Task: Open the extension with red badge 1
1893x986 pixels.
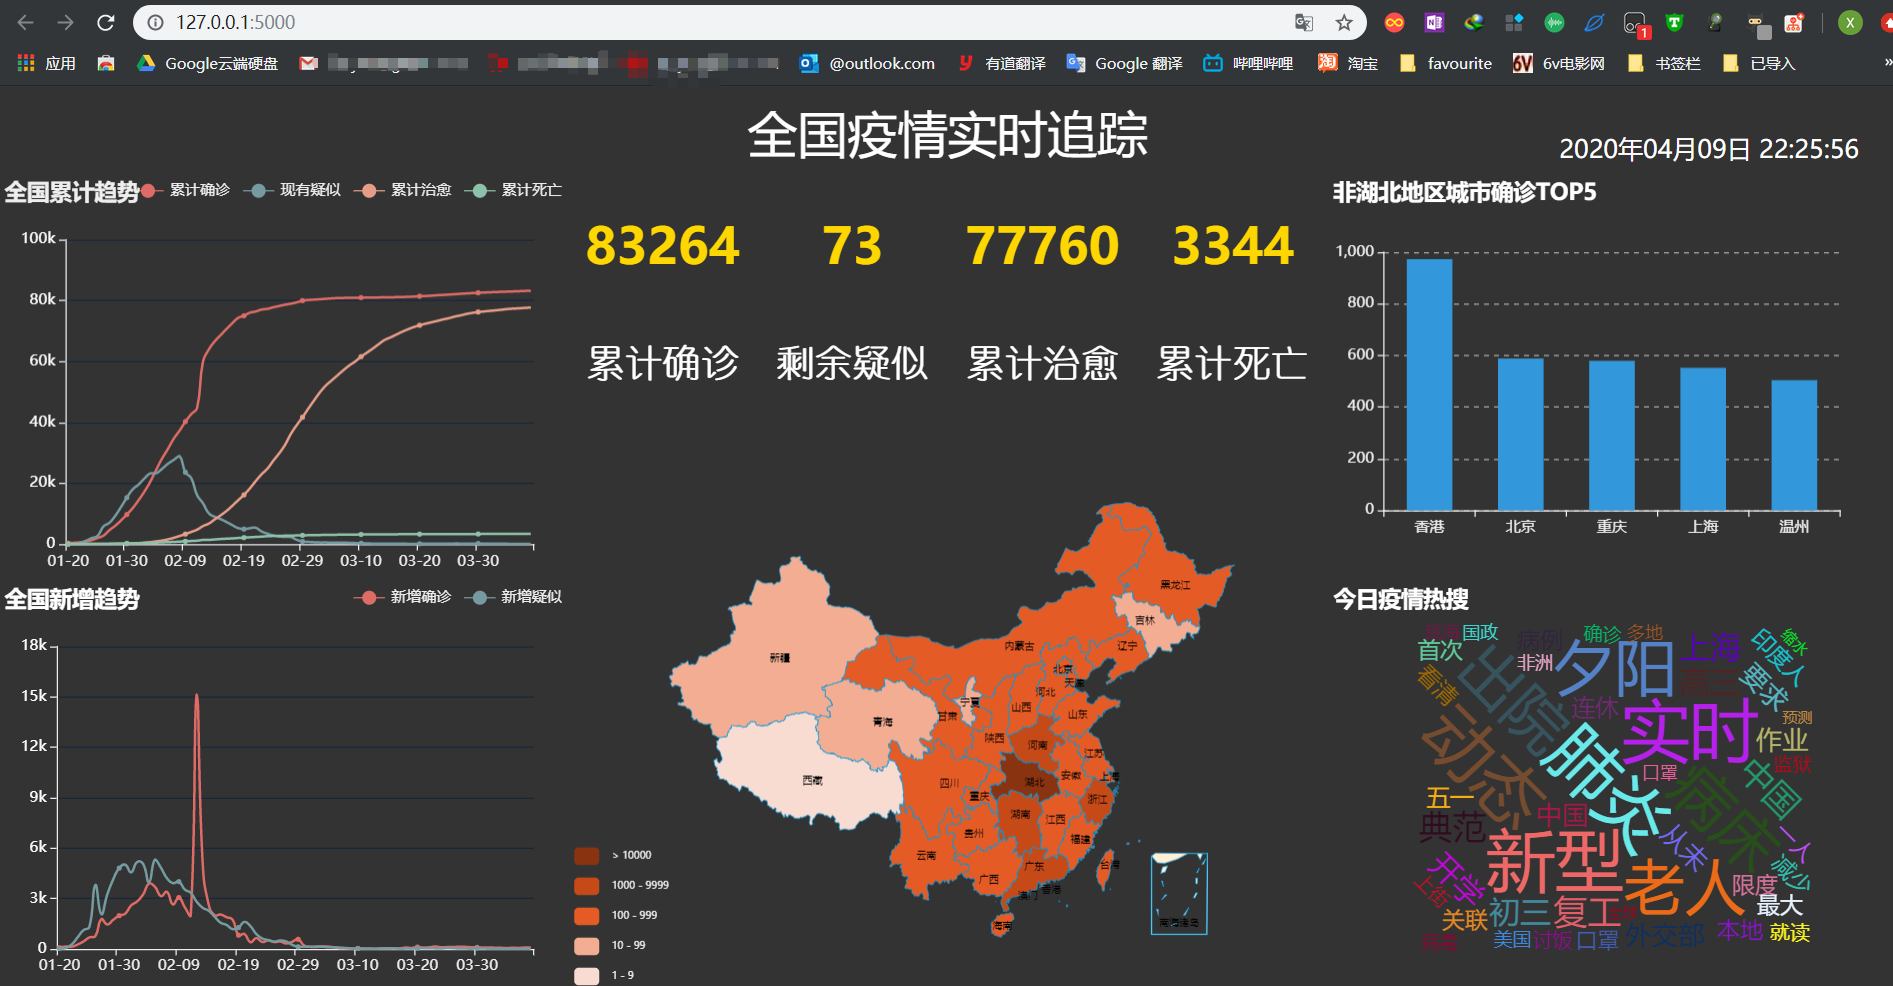Action: tap(1636, 24)
